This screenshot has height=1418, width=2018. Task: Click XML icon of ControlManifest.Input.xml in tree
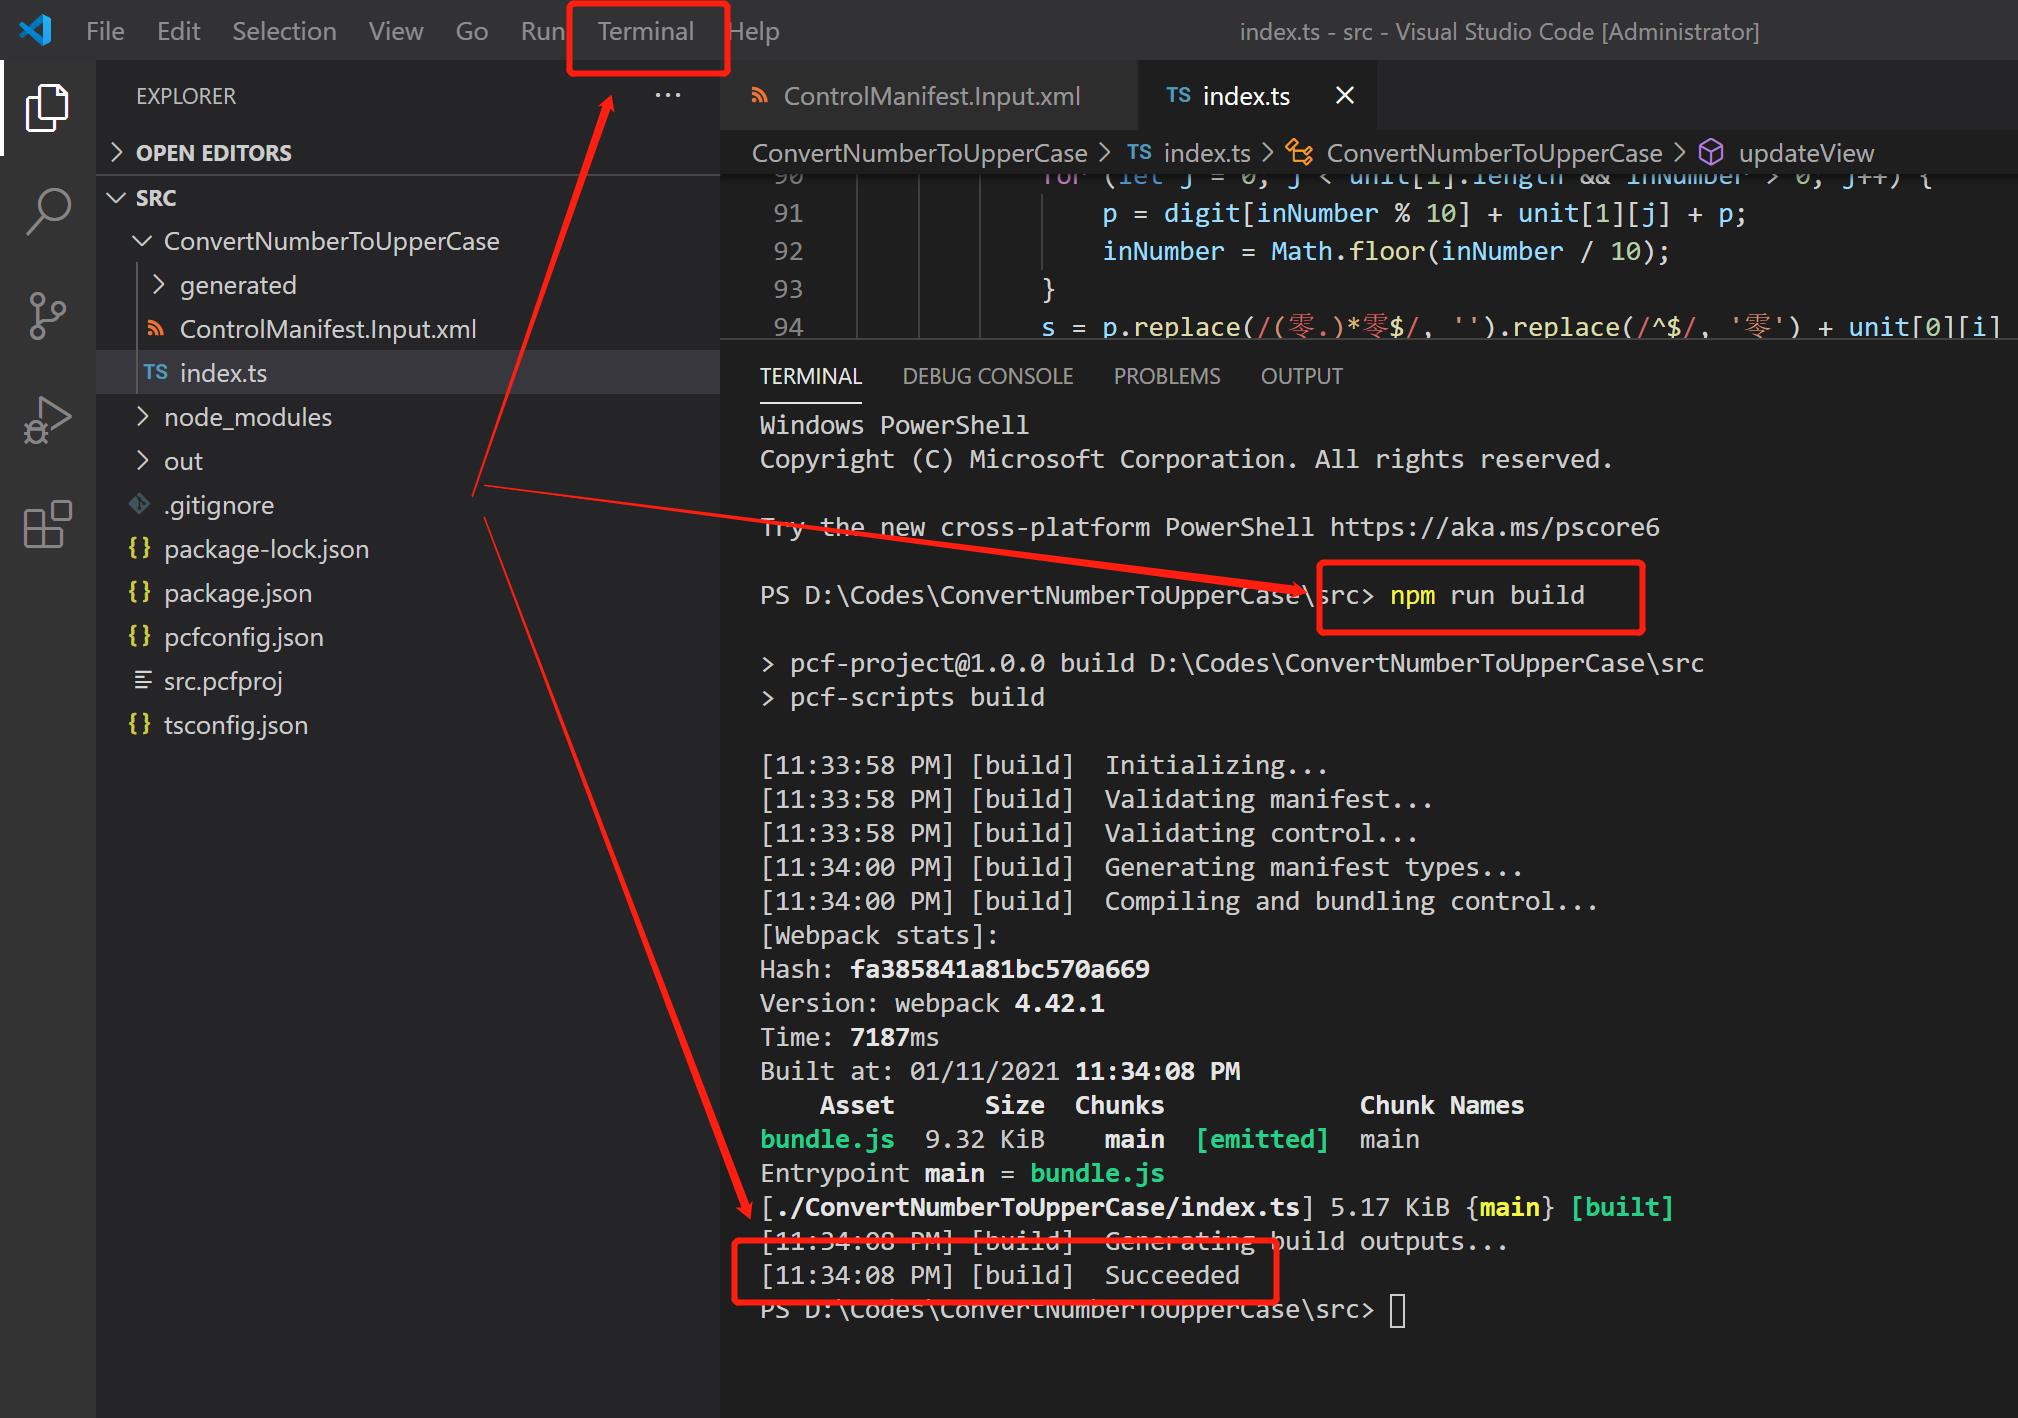pyautogui.click(x=155, y=329)
